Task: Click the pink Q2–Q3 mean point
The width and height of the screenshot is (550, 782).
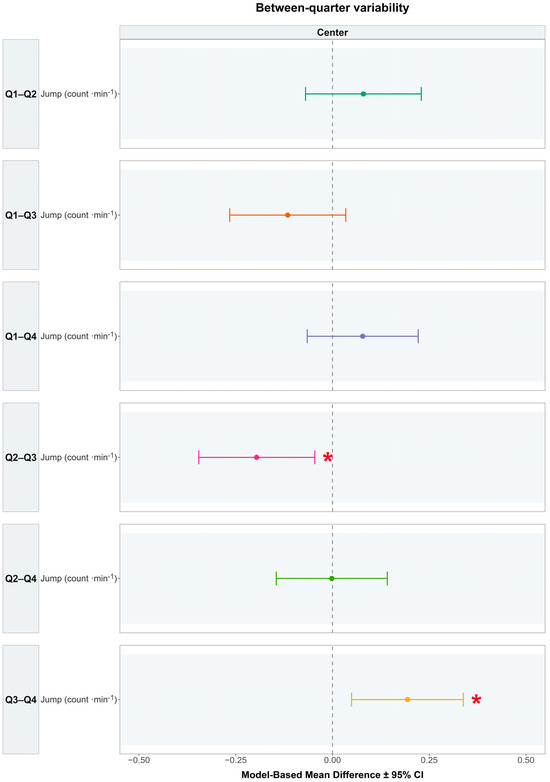Action: click(257, 457)
